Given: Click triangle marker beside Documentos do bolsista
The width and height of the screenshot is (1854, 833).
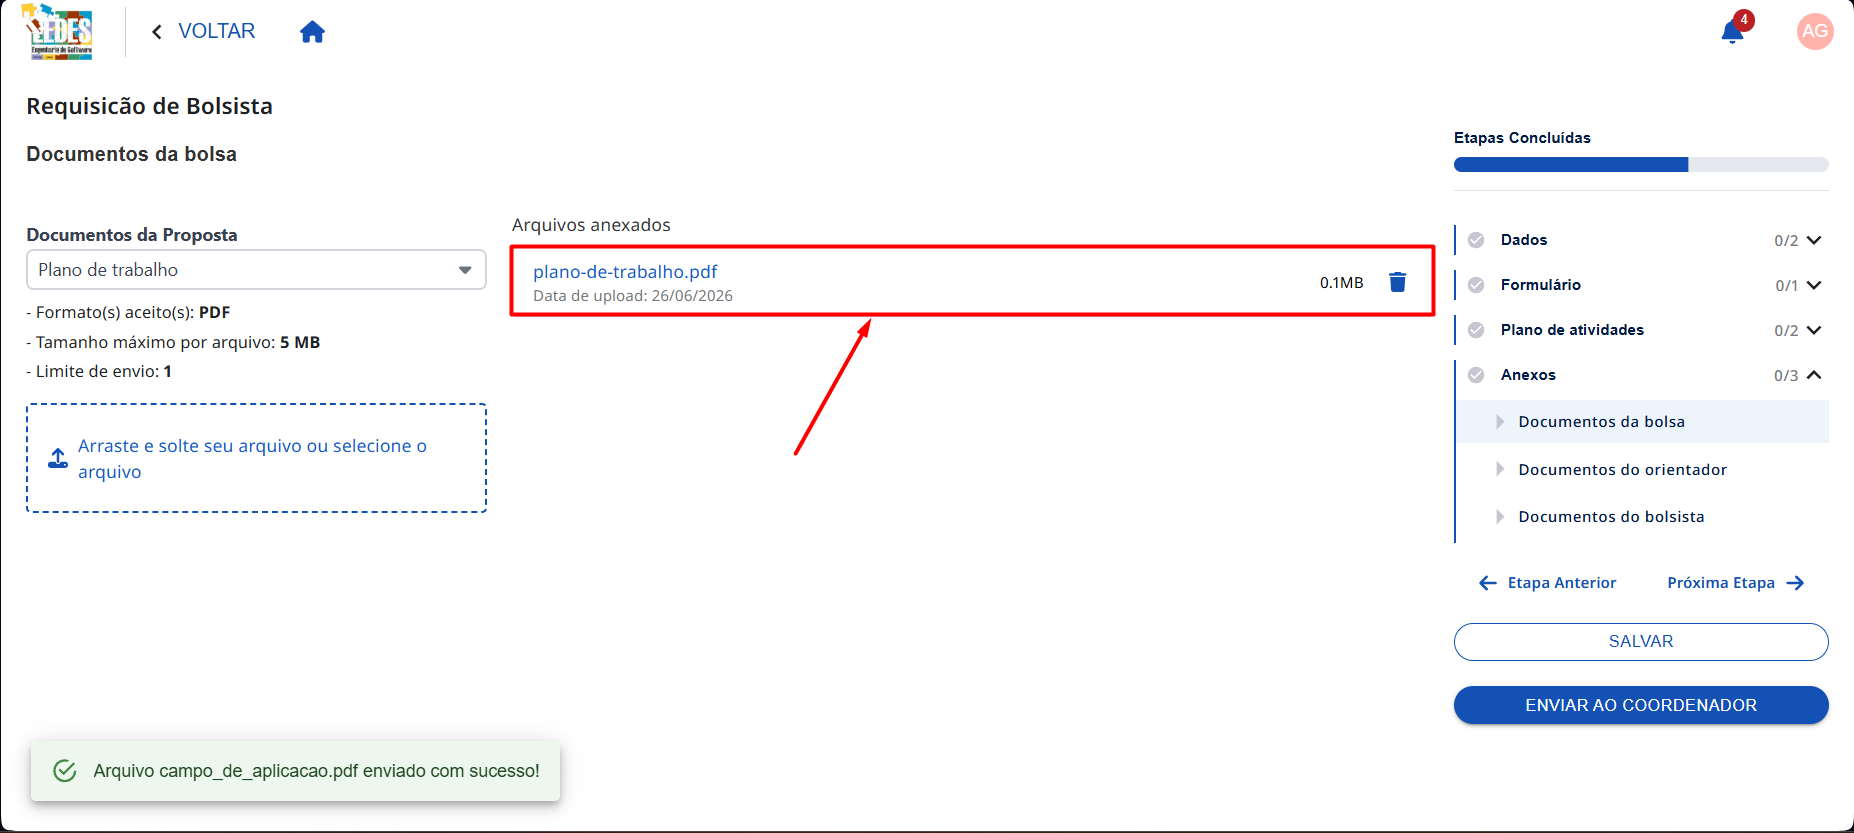Looking at the screenshot, I should (1500, 517).
